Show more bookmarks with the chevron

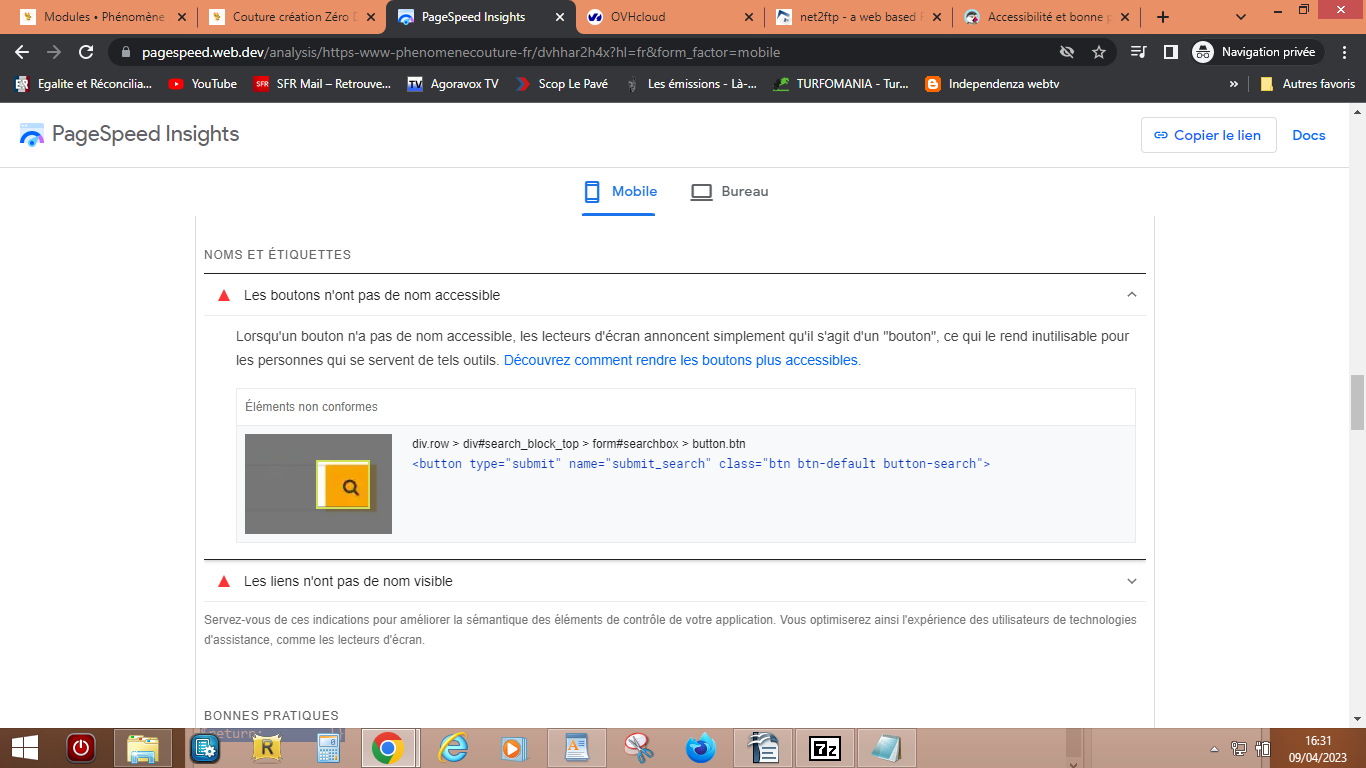click(x=1234, y=84)
